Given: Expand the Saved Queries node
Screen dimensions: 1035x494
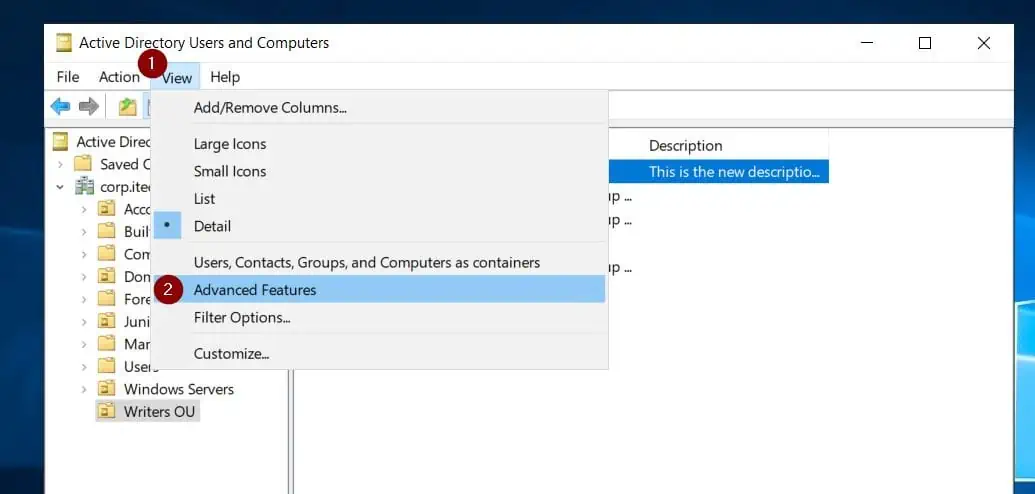Looking at the screenshot, I should pos(60,164).
